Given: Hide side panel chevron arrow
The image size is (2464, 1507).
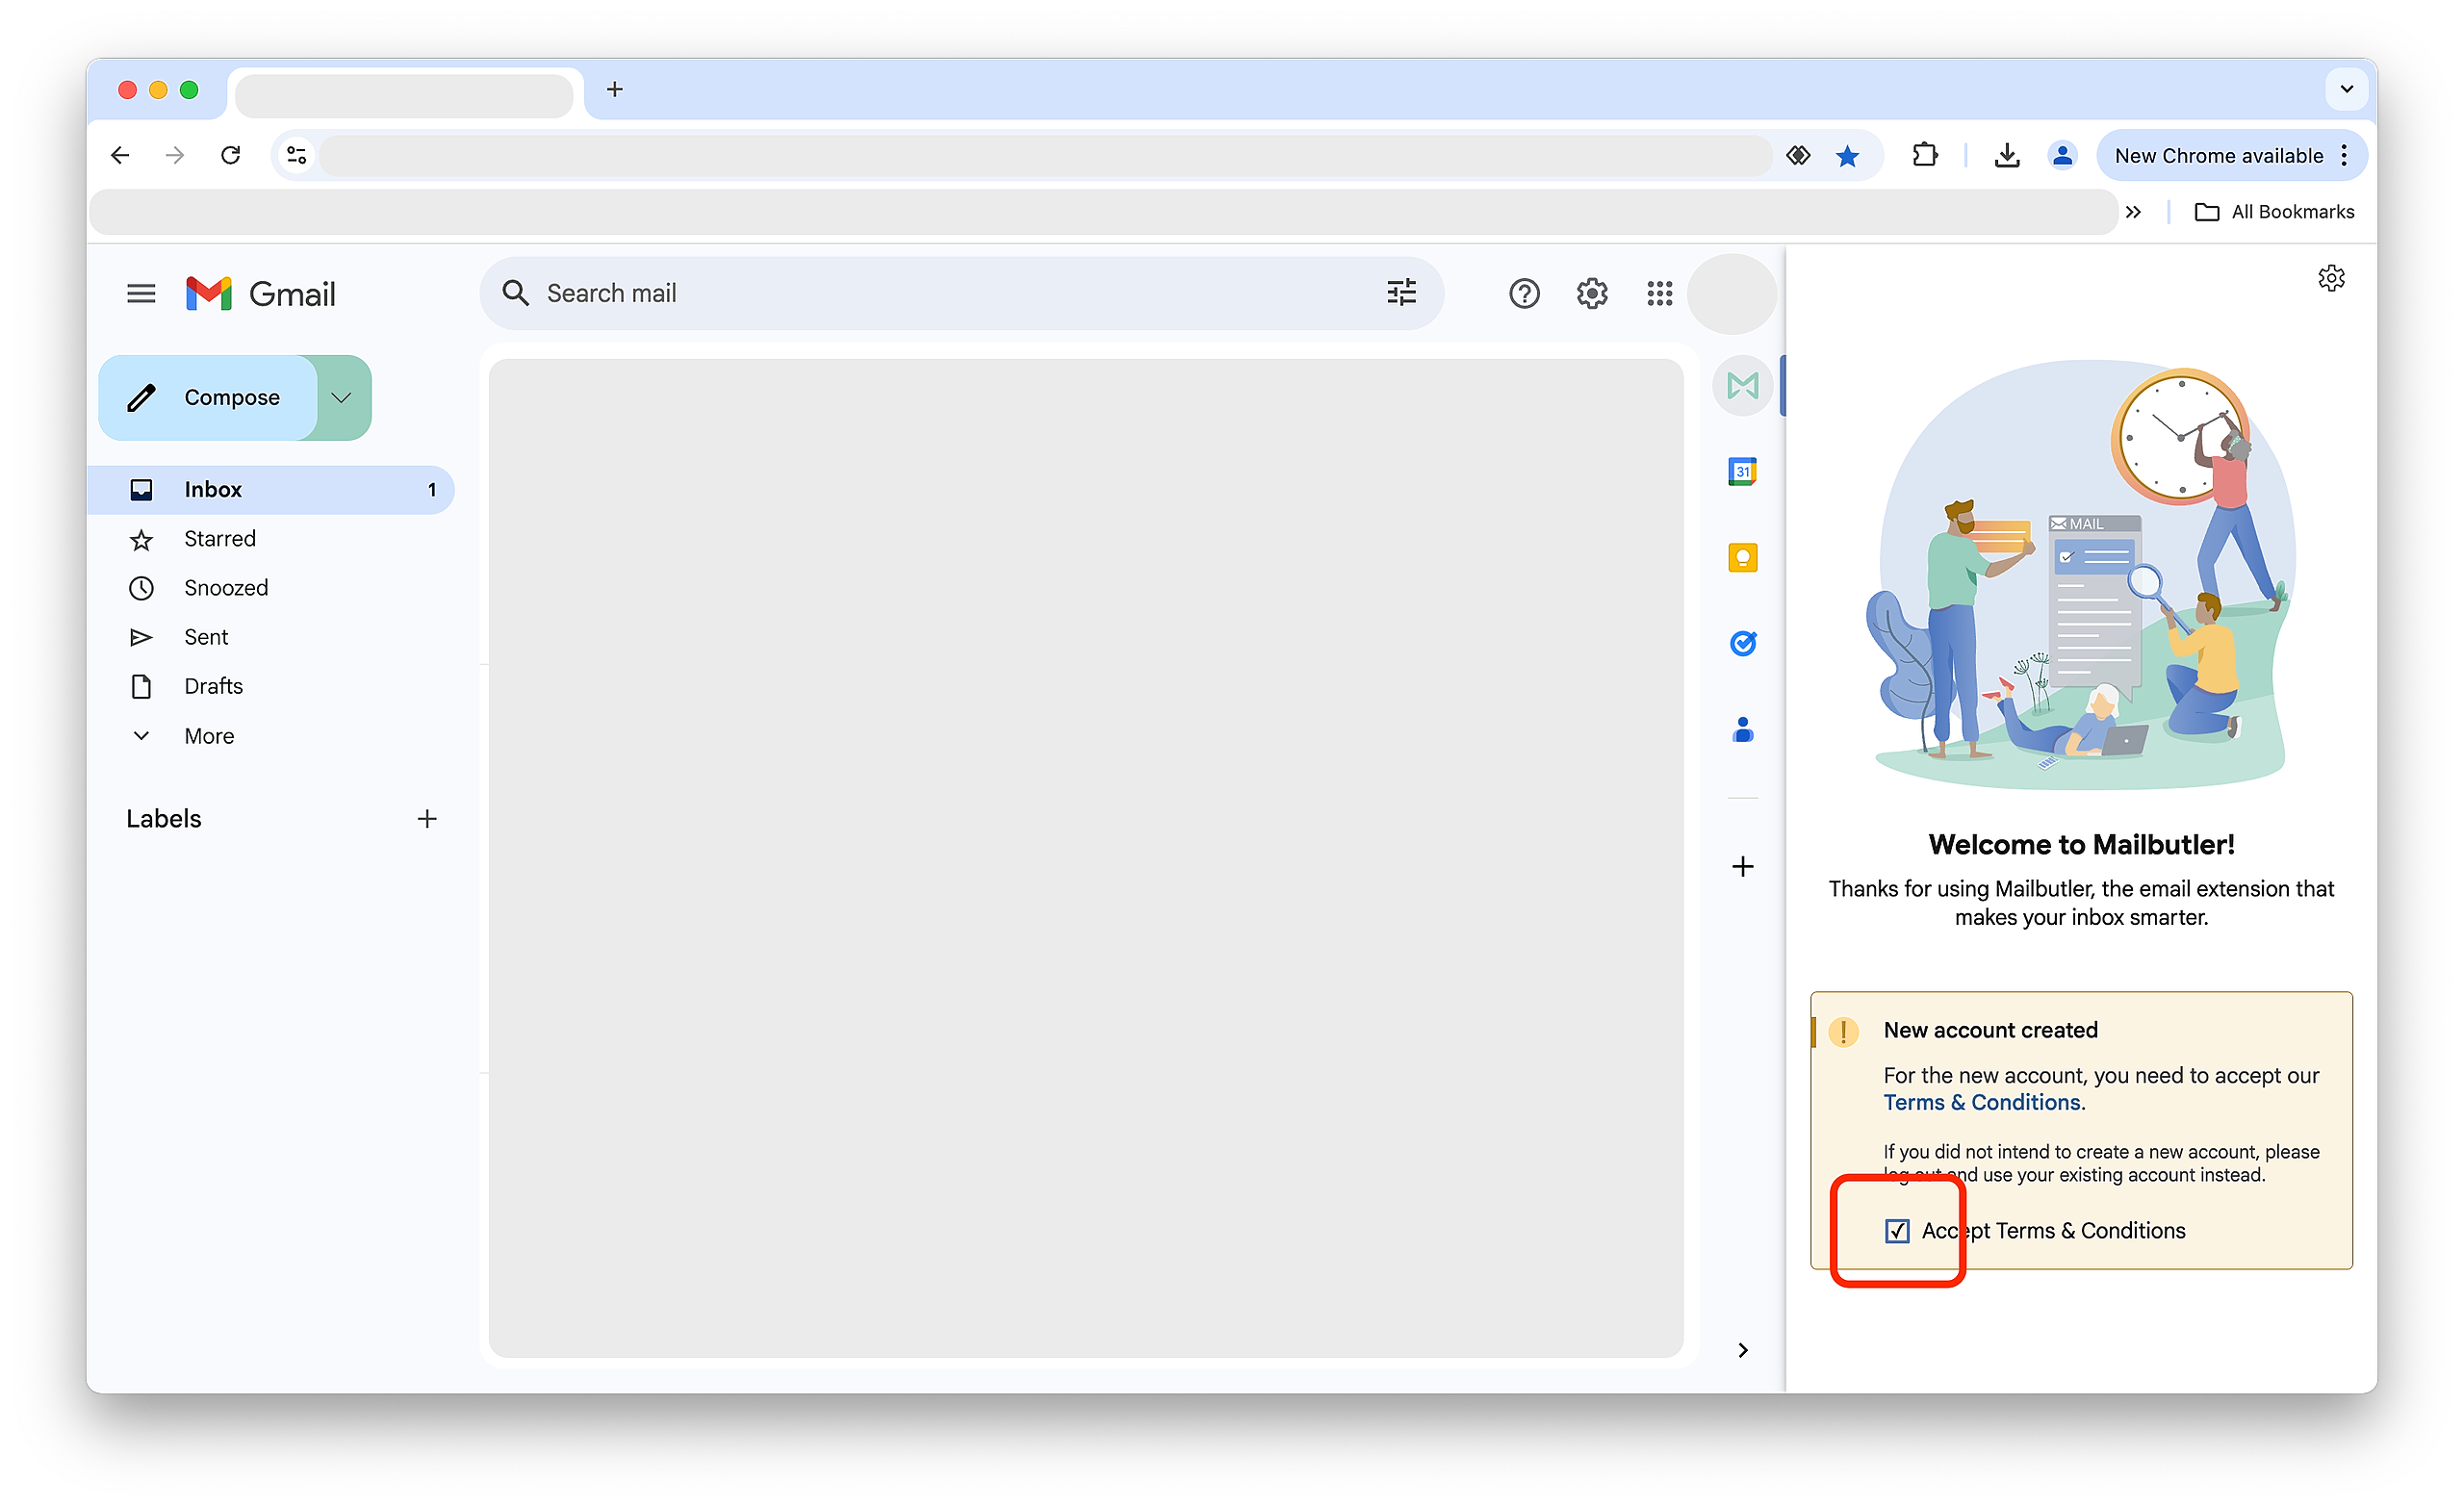Looking at the screenshot, I should tap(1742, 1350).
